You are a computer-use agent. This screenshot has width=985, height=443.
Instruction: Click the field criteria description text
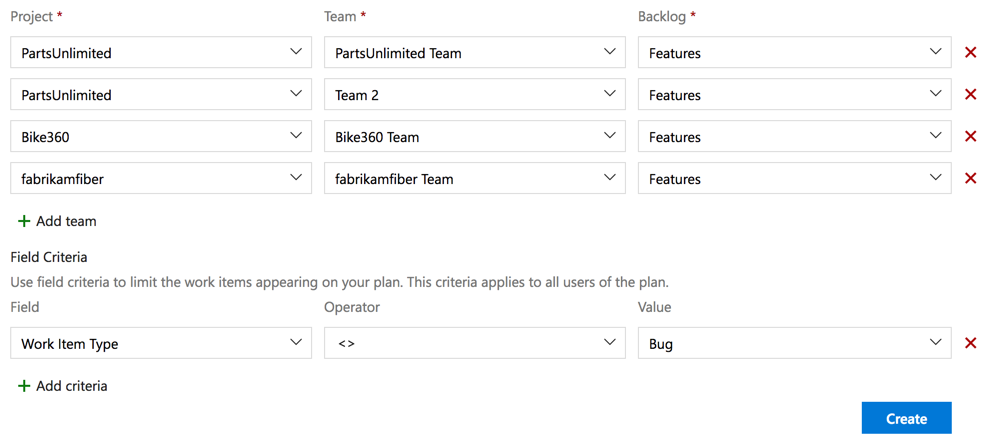tap(340, 282)
